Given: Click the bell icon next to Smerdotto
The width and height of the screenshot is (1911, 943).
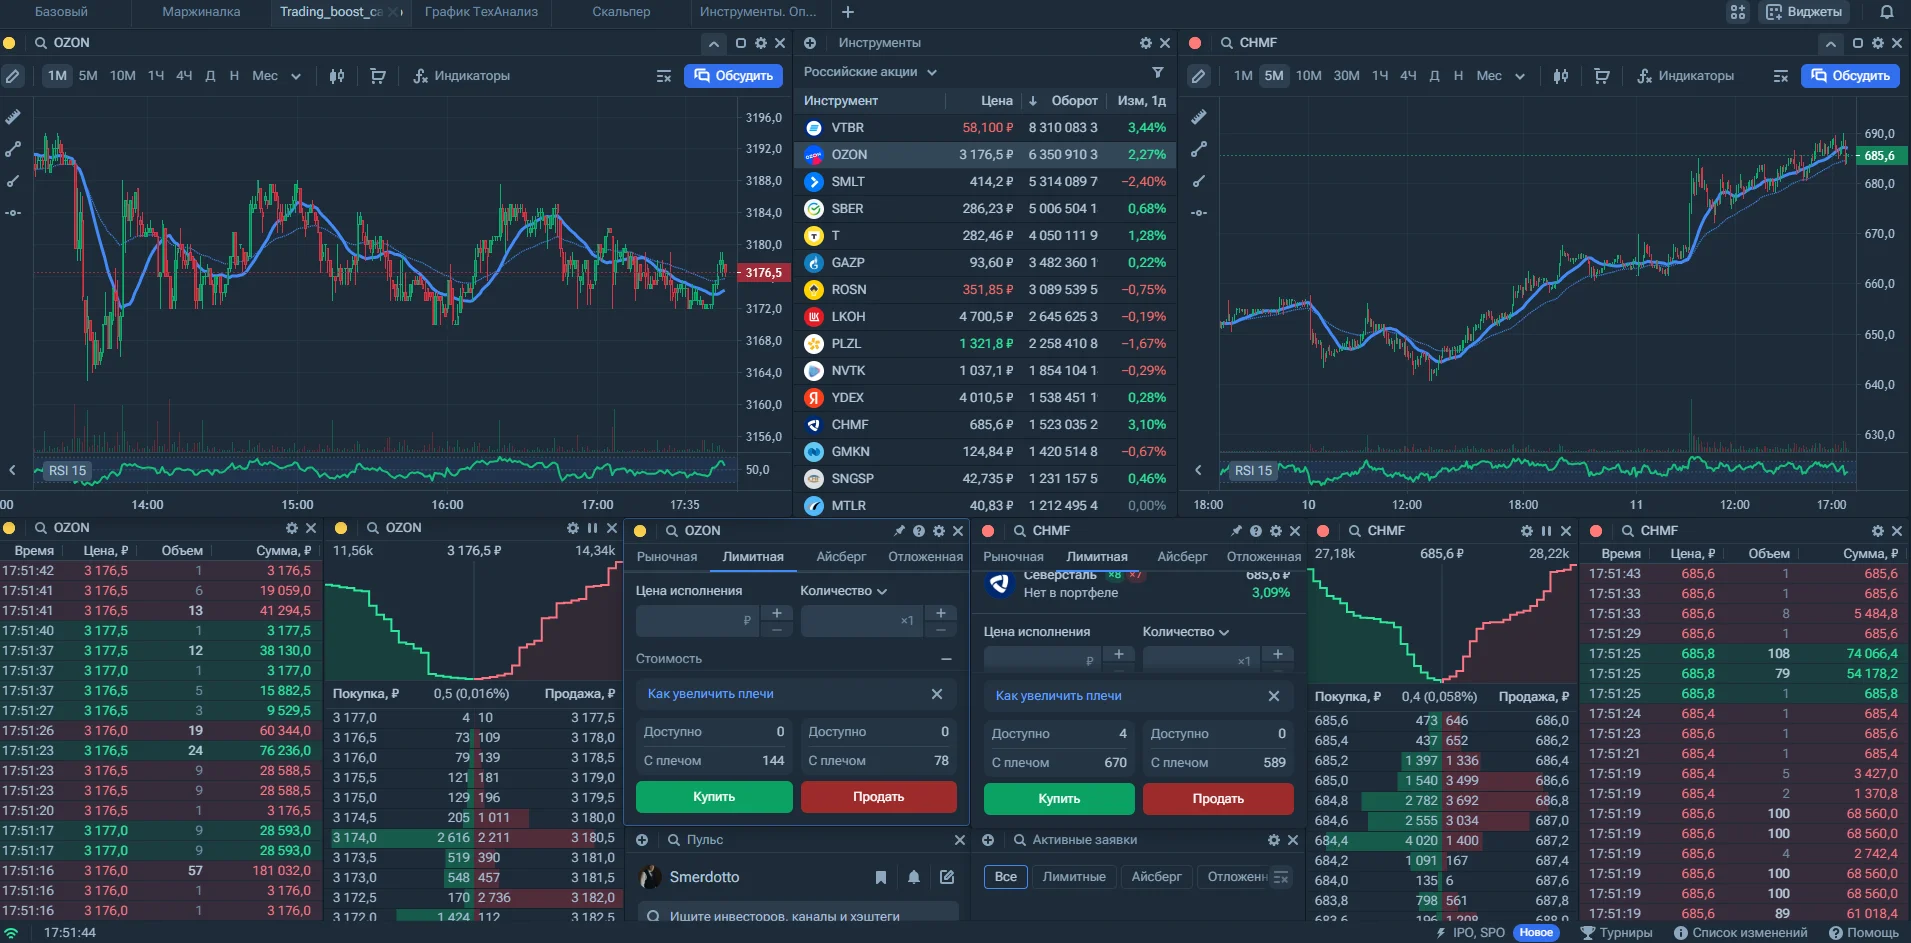Looking at the screenshot, I should tap(914, 877).
